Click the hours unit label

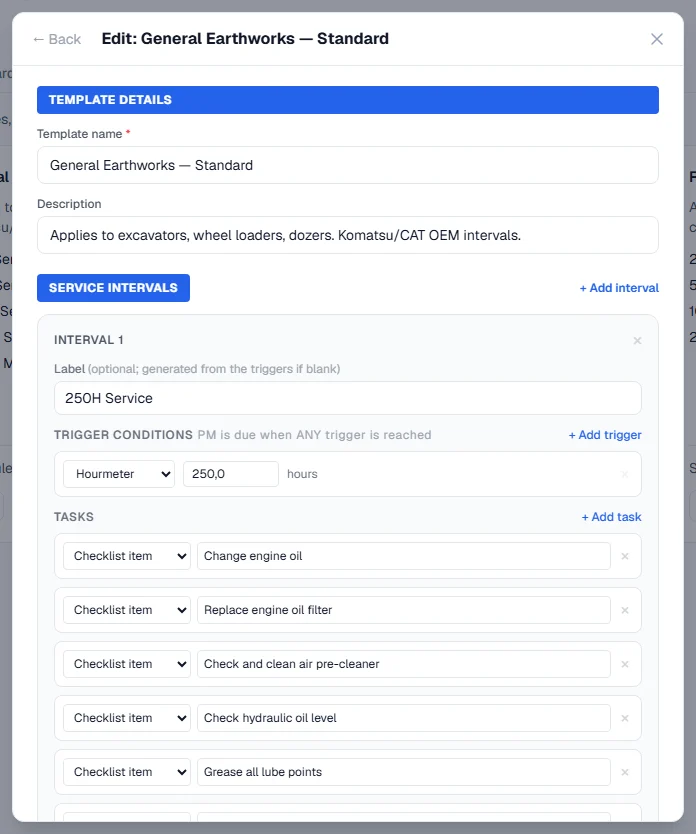click(302, 474)
